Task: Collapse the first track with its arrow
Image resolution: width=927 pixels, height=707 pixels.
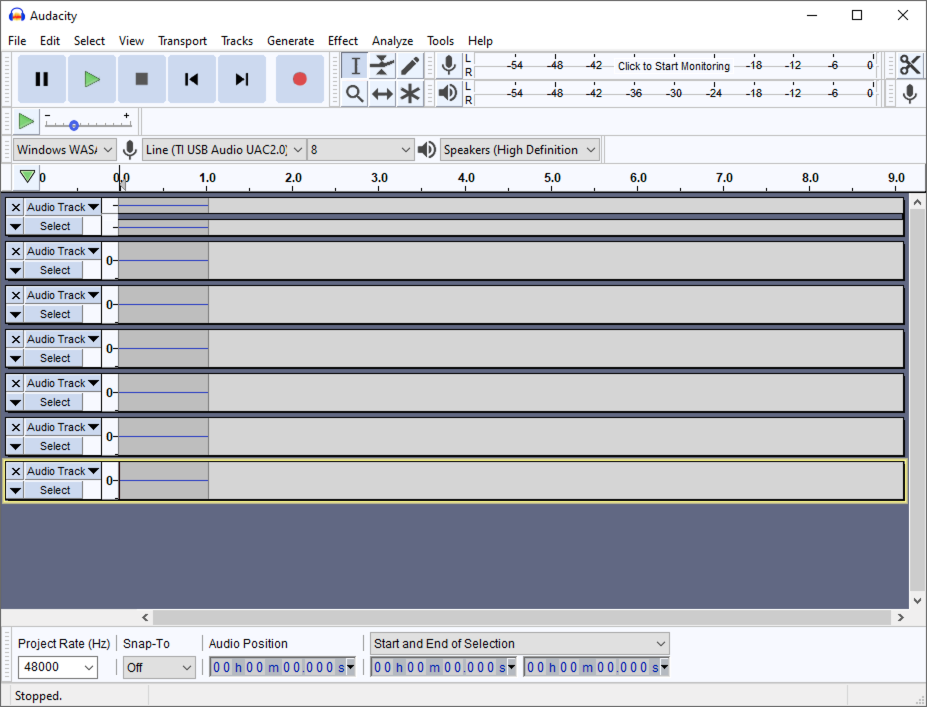Action: (15, 226)
